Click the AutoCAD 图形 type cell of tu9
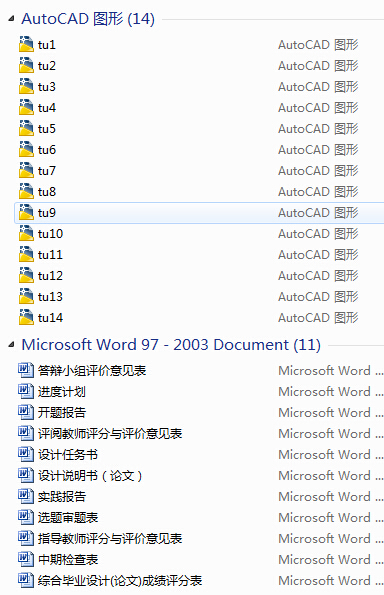 [x=318, y=213]
